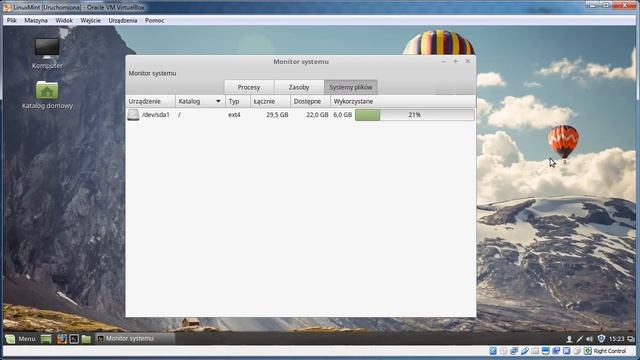Screen dimensions: 640x360
Task: Sort by the Dostępne column header
Action: click(311, 101)
